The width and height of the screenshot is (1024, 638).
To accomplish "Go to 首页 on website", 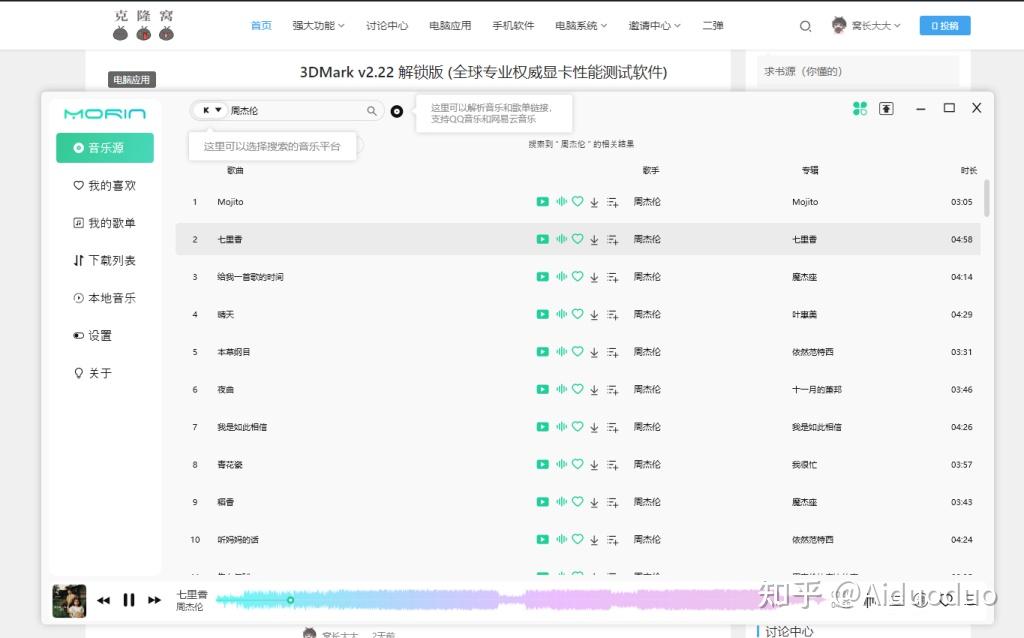I will coord(261,25).
